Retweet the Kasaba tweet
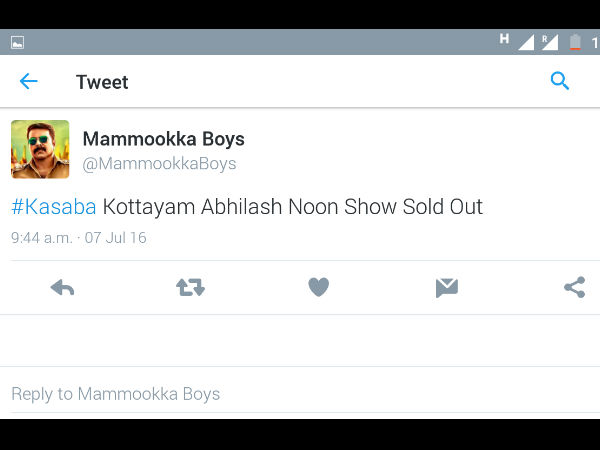This screenshot has height=450, width=600. click(x=190, y=288)
